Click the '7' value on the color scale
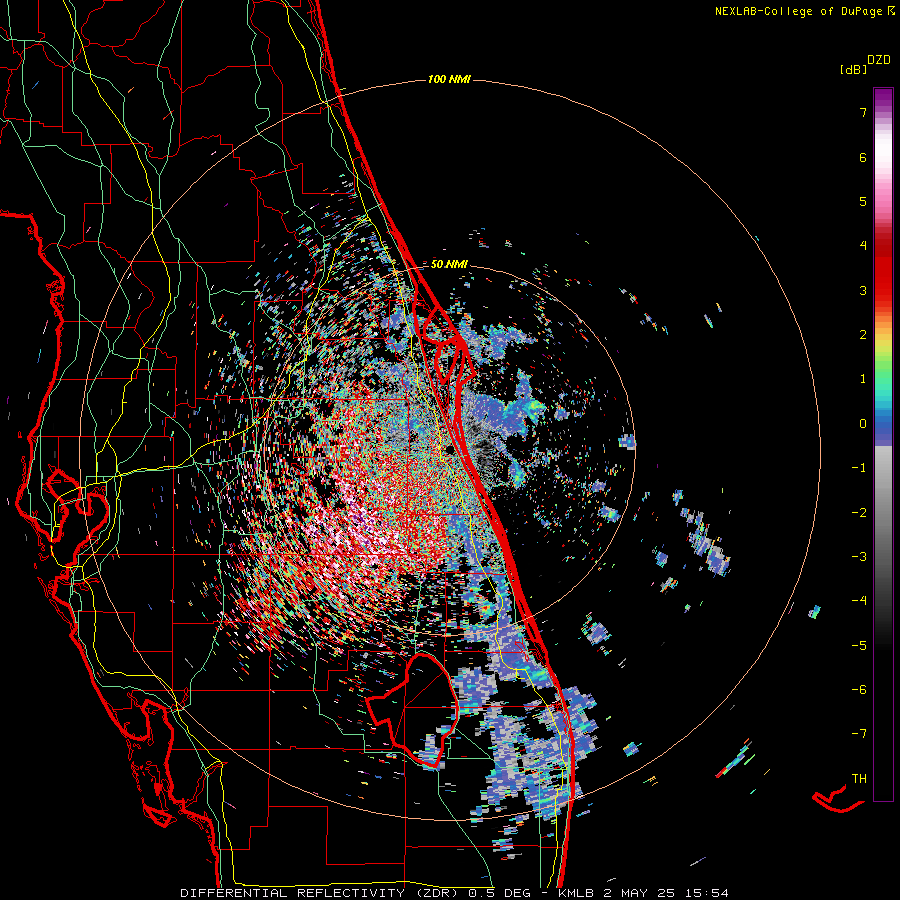The width and height of the screenshot is (900, 900). click(x=863, y=112)
